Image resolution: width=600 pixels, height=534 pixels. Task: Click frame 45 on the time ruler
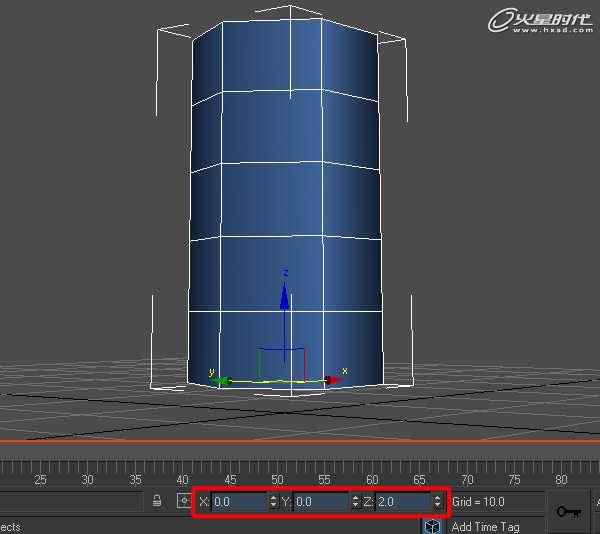(230, 479)
